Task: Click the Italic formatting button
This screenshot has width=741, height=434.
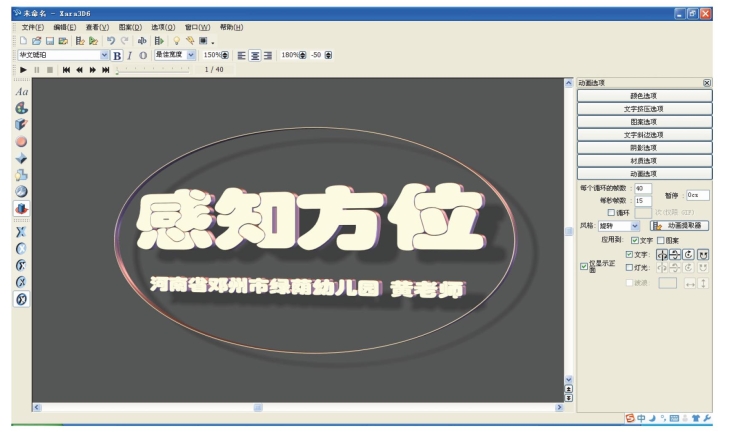Action: [x=129, y=55]
